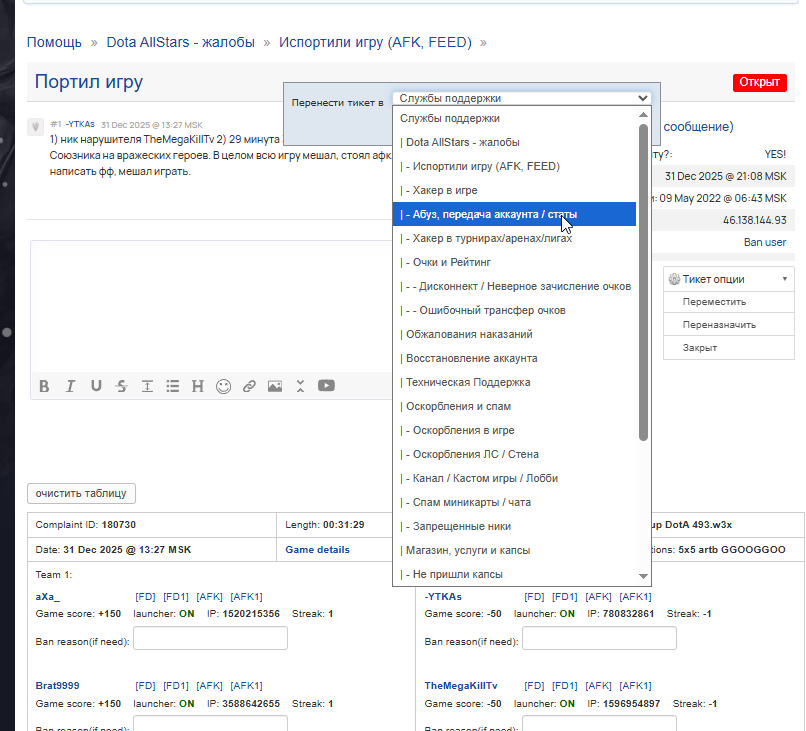Click Переназначить in ticket options
This screenshot has height=731, width=806.
point(729,324)
